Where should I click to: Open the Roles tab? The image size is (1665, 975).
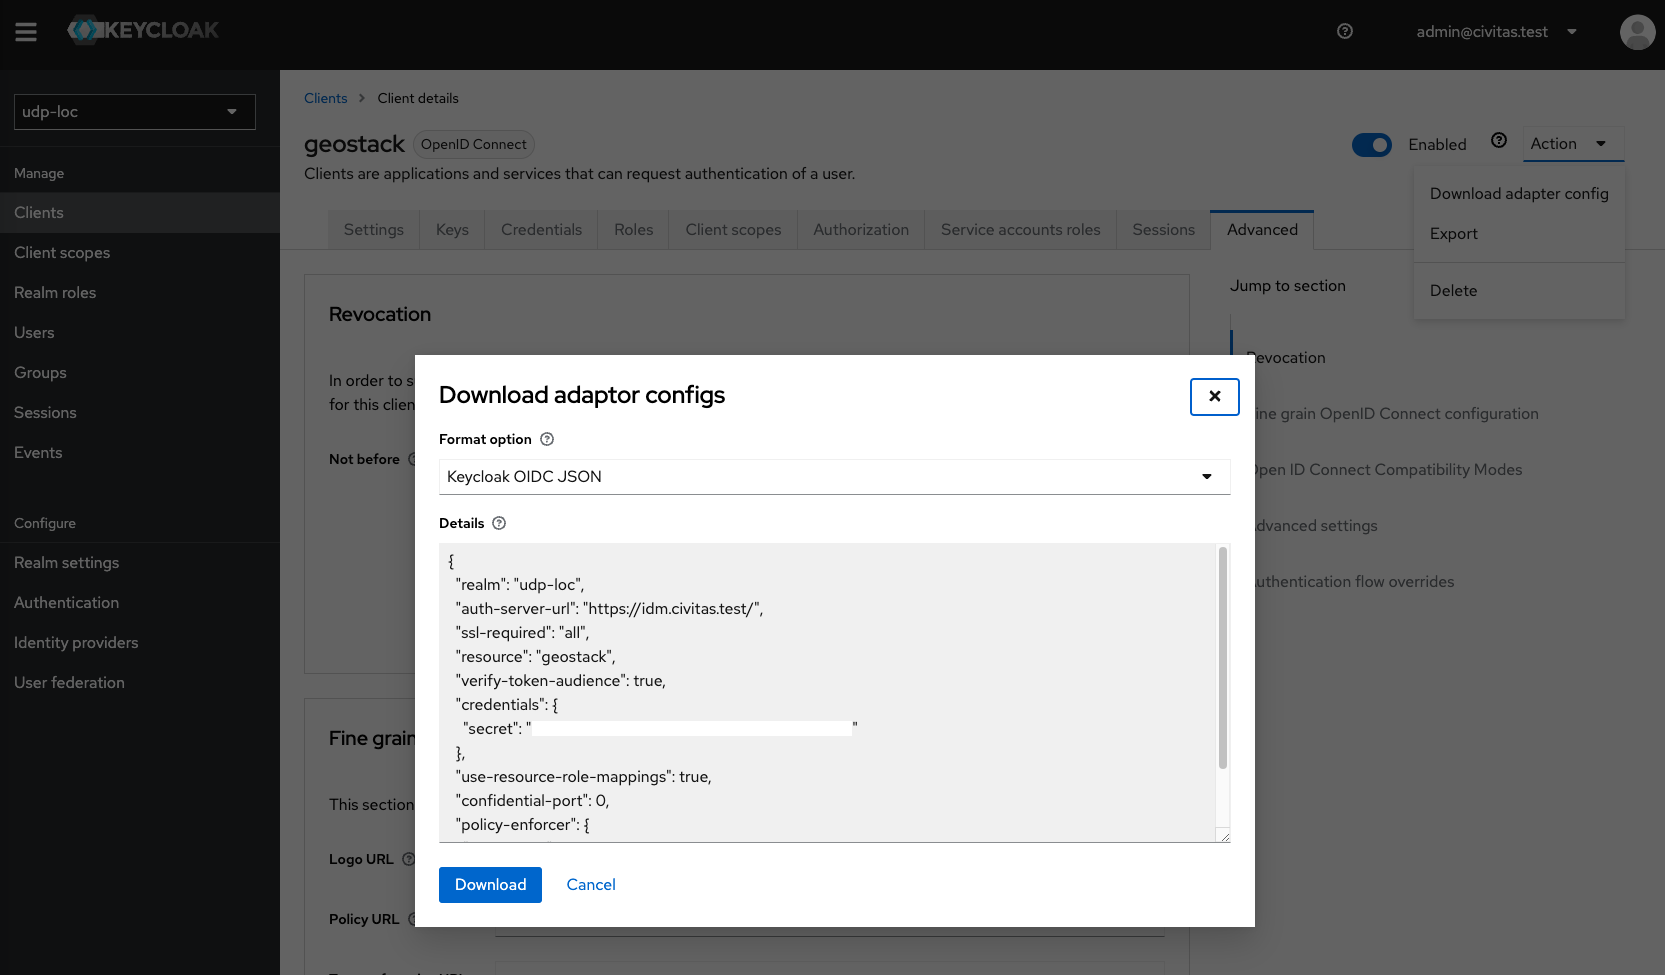tap(633, 230)
